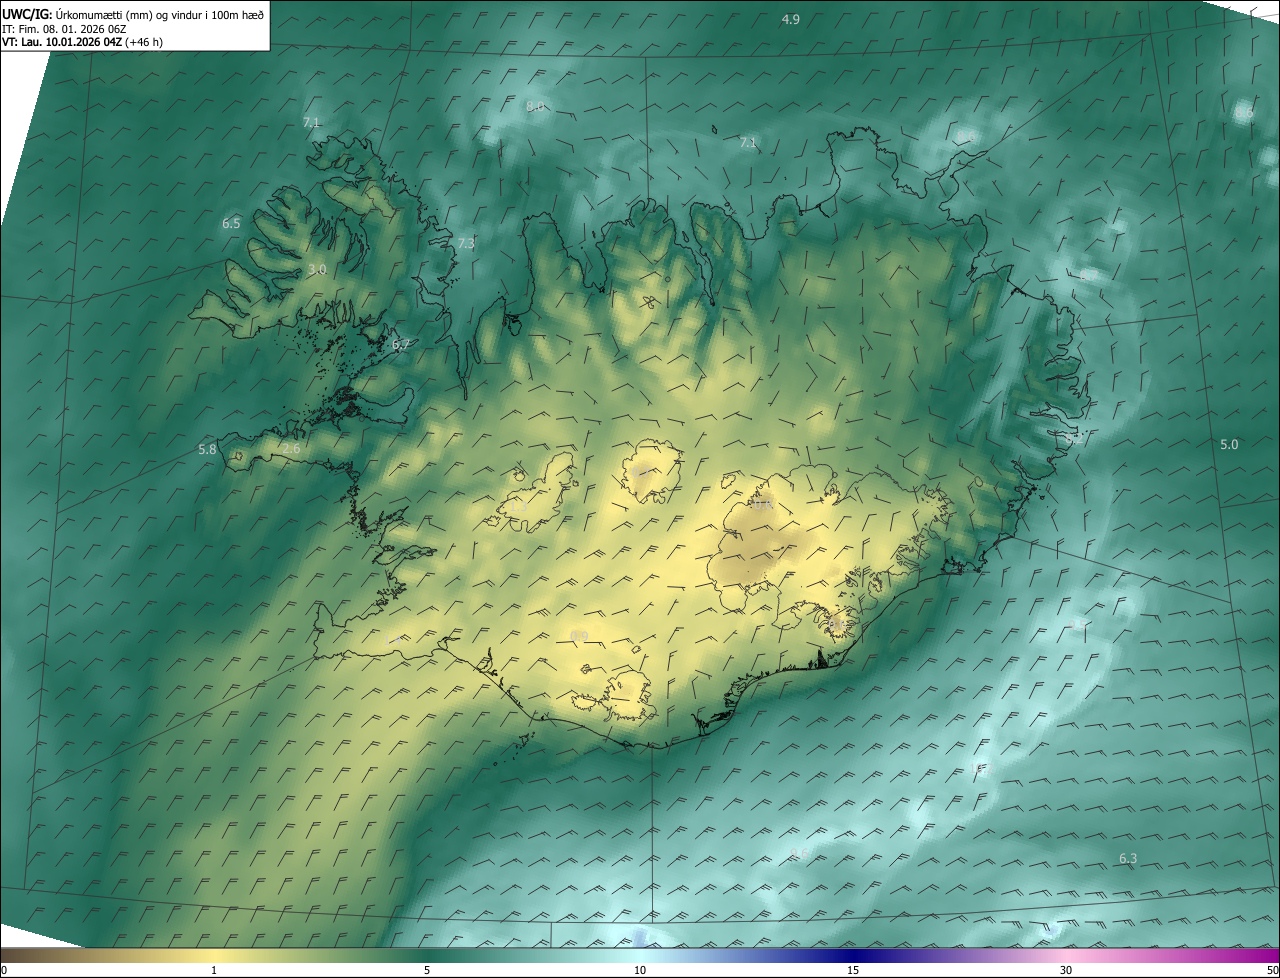This screenshot has width=1280, height=978.
Task: Click the color scale tick label 5
Action: (427, 970)
